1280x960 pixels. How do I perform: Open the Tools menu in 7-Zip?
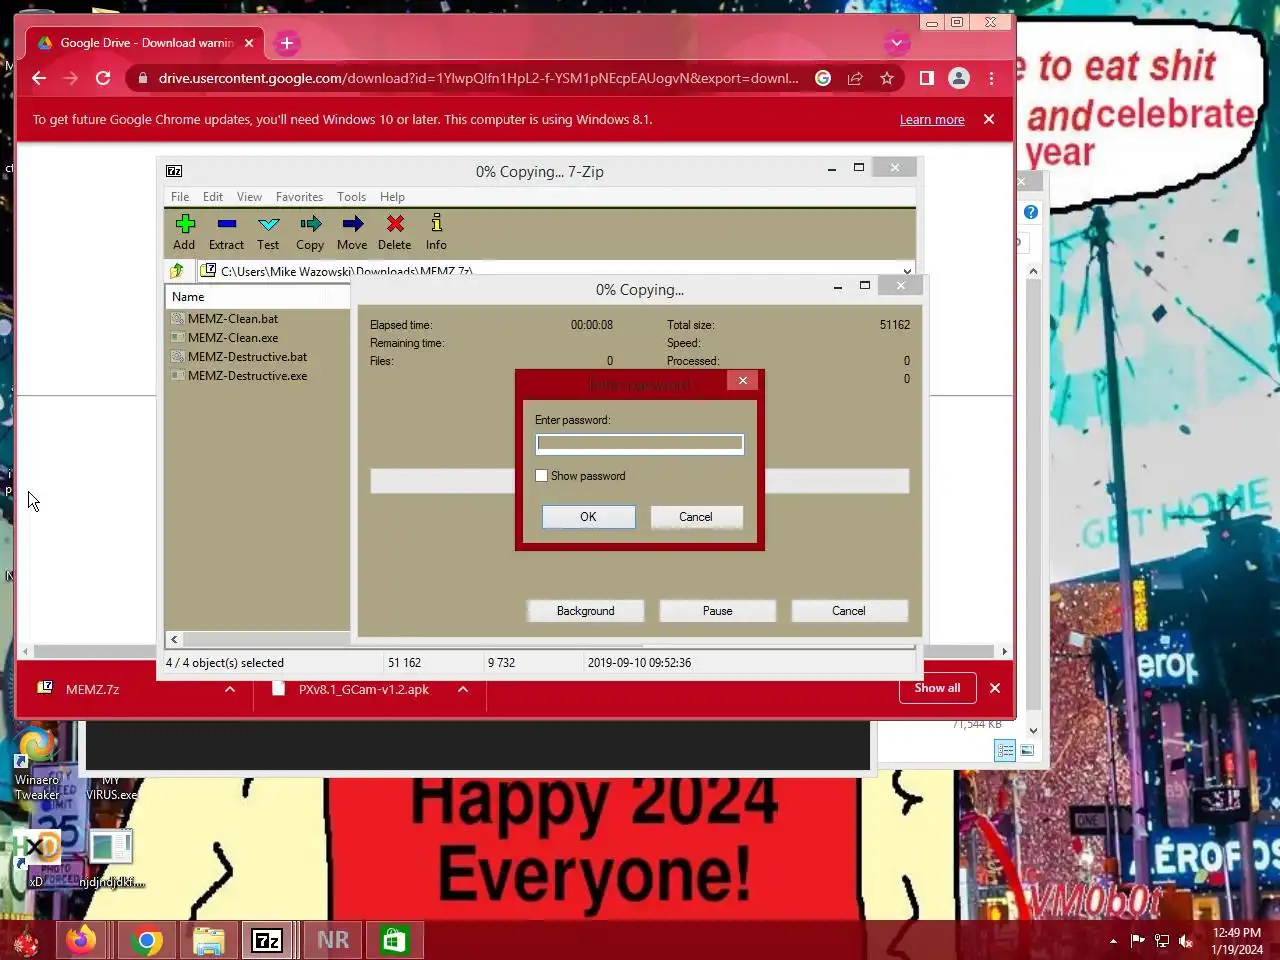point(351,197)
